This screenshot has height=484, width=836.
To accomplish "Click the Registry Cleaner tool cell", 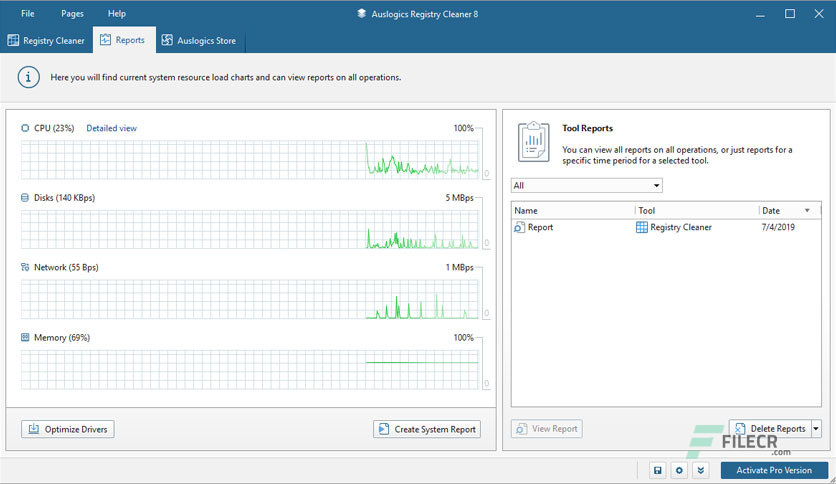I will click(674, 227).
